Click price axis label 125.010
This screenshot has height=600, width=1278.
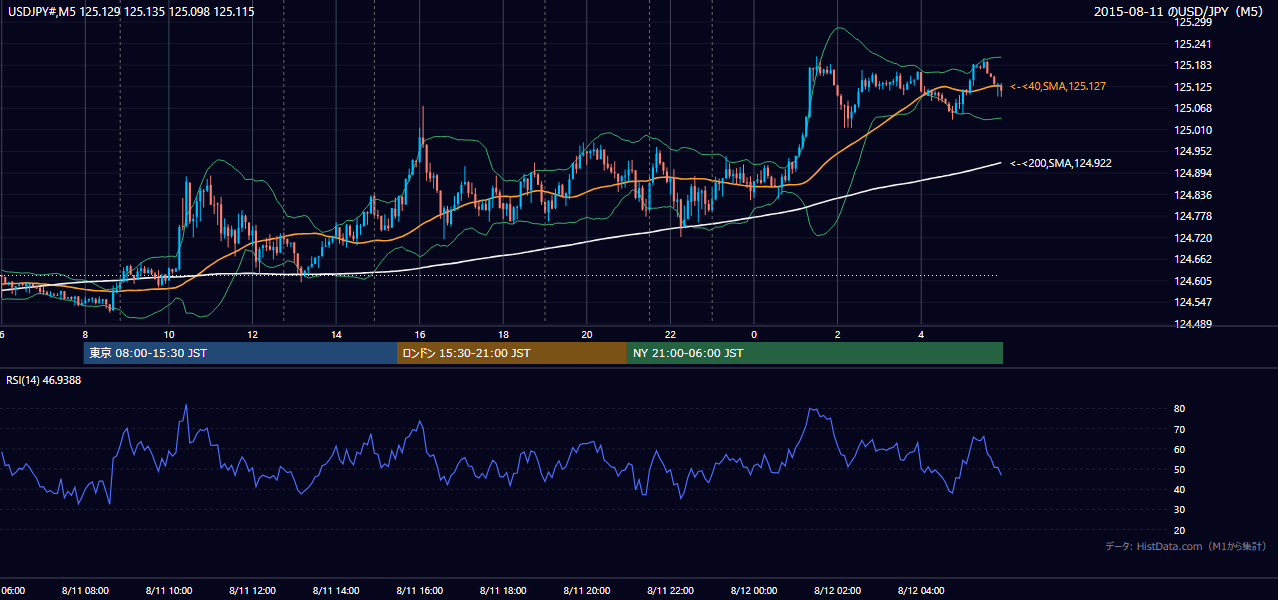[1194, 130]
